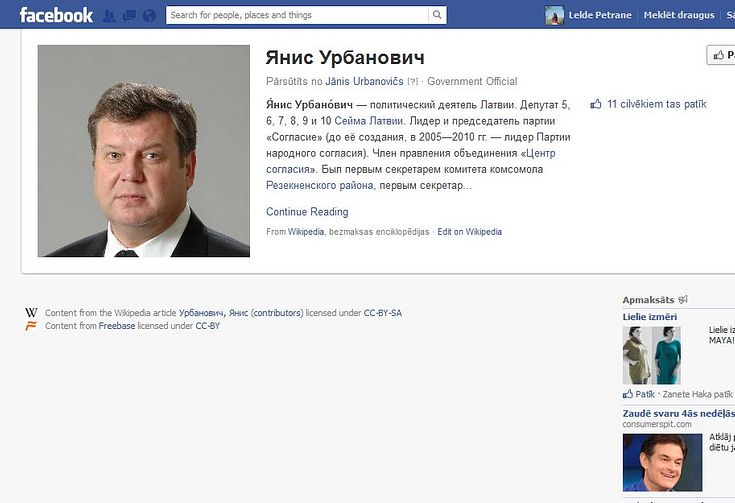The image size is (735, 503).
Task: Click the search magnifier button
Action: pyautogui.click(x=437, y=15)
